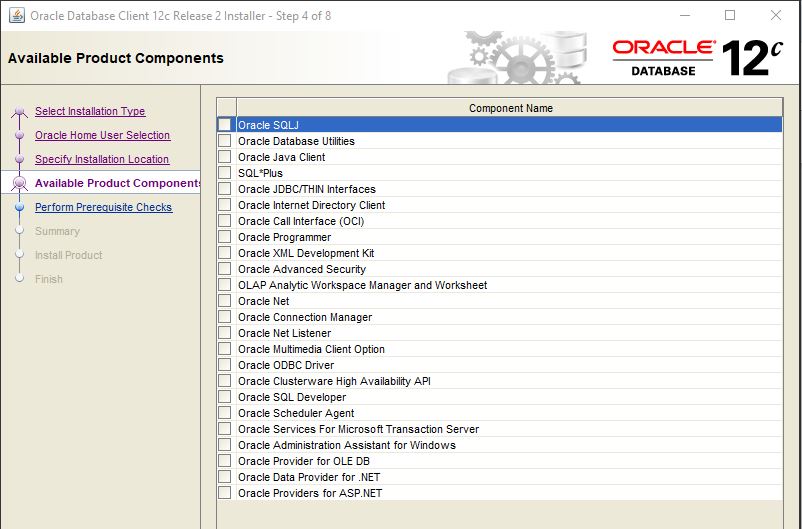Click the Component Name column header
The image size is (802, 529).
pyautogui.click(x=510, y=108)
